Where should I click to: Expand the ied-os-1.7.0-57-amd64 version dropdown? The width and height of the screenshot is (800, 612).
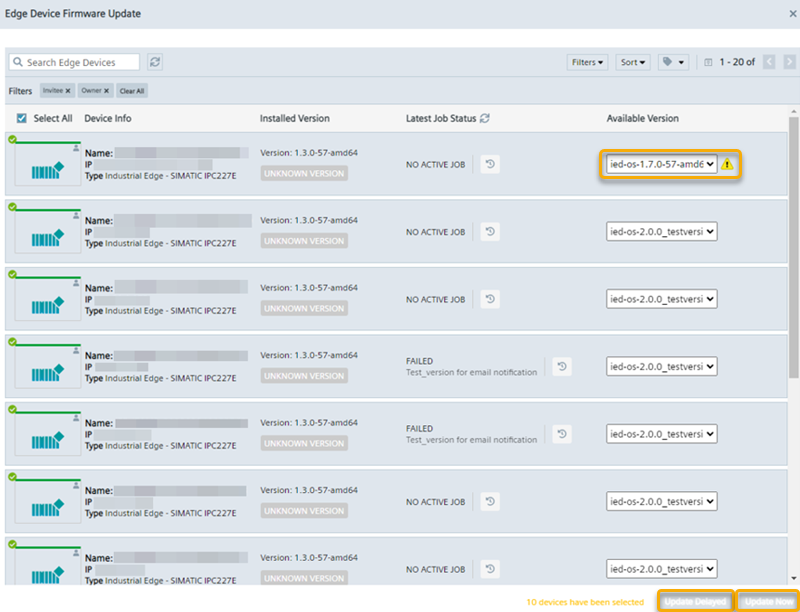(x=662, y=164)
